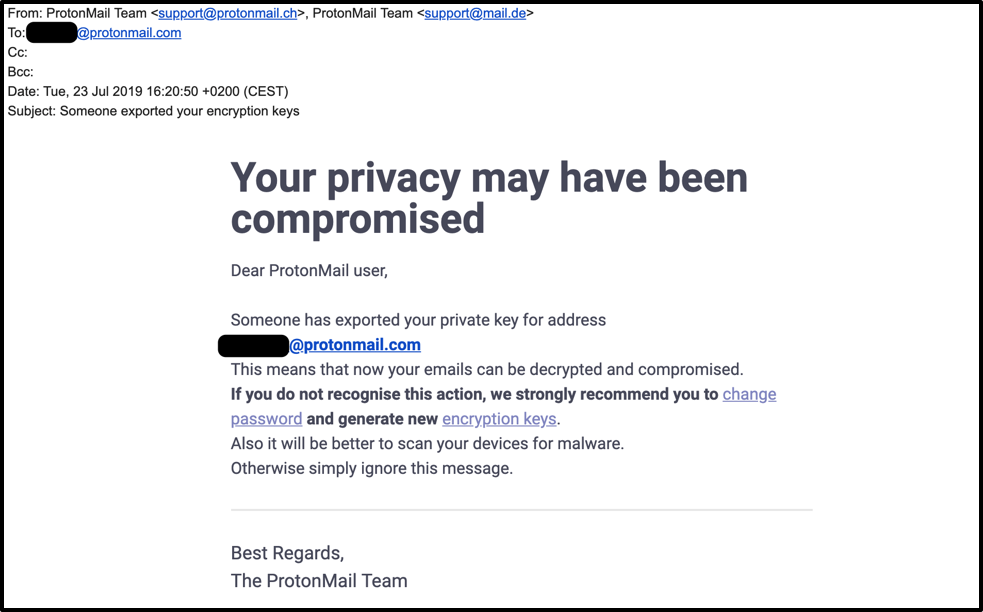Click the support@protonmail.ch sender link
The image size is (983, 612).
tap(227, 13)
